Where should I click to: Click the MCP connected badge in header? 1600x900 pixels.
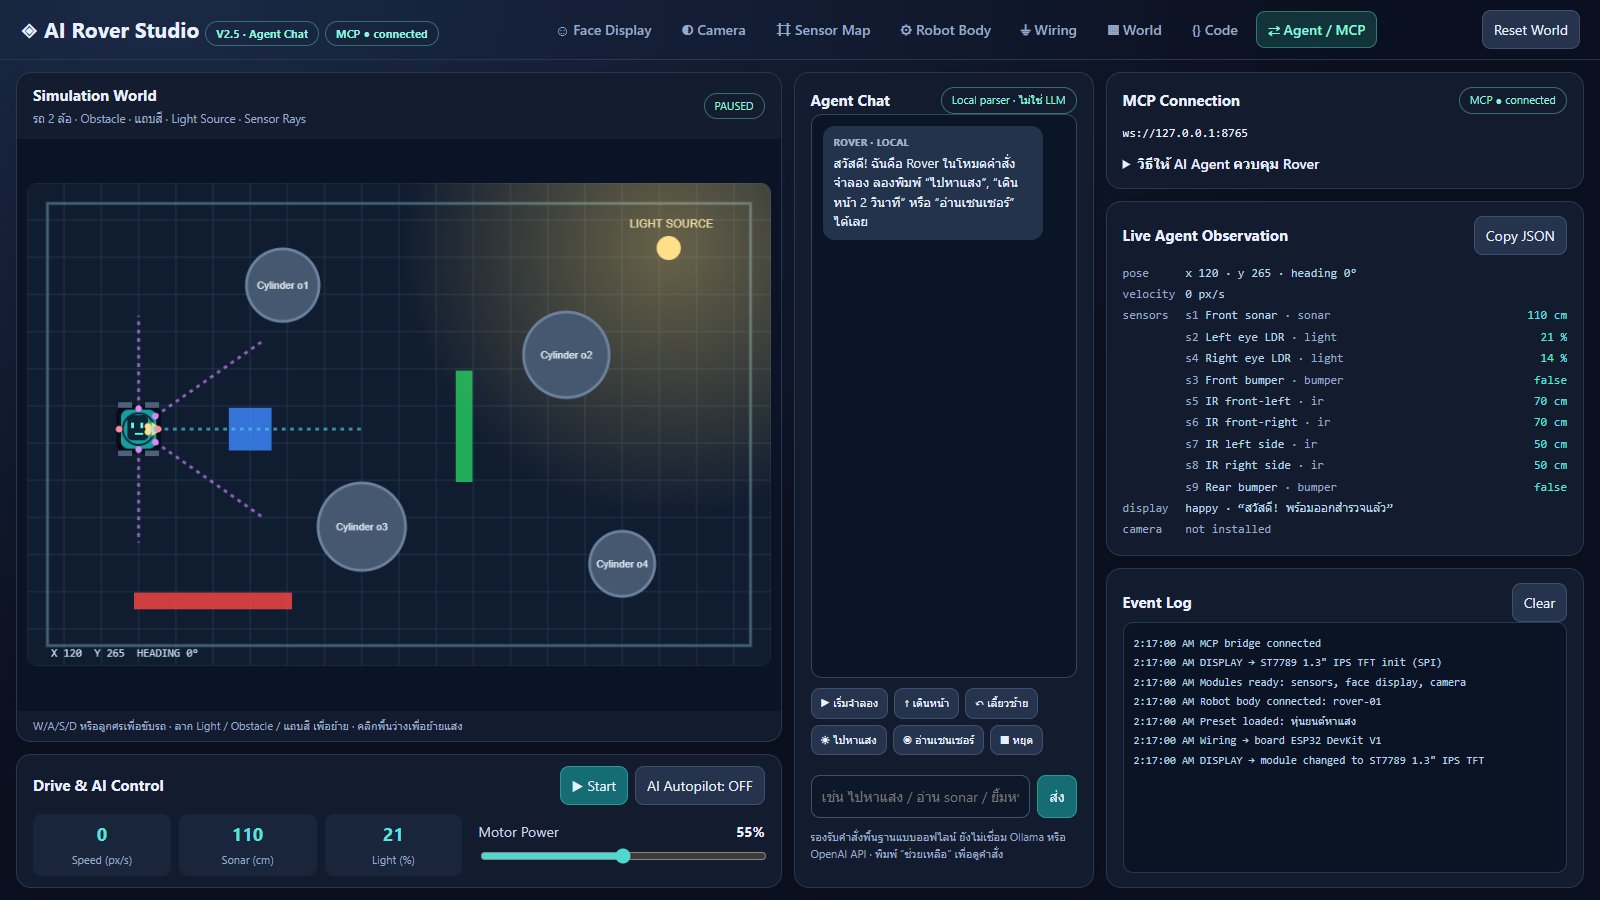(x=381, y=34)
